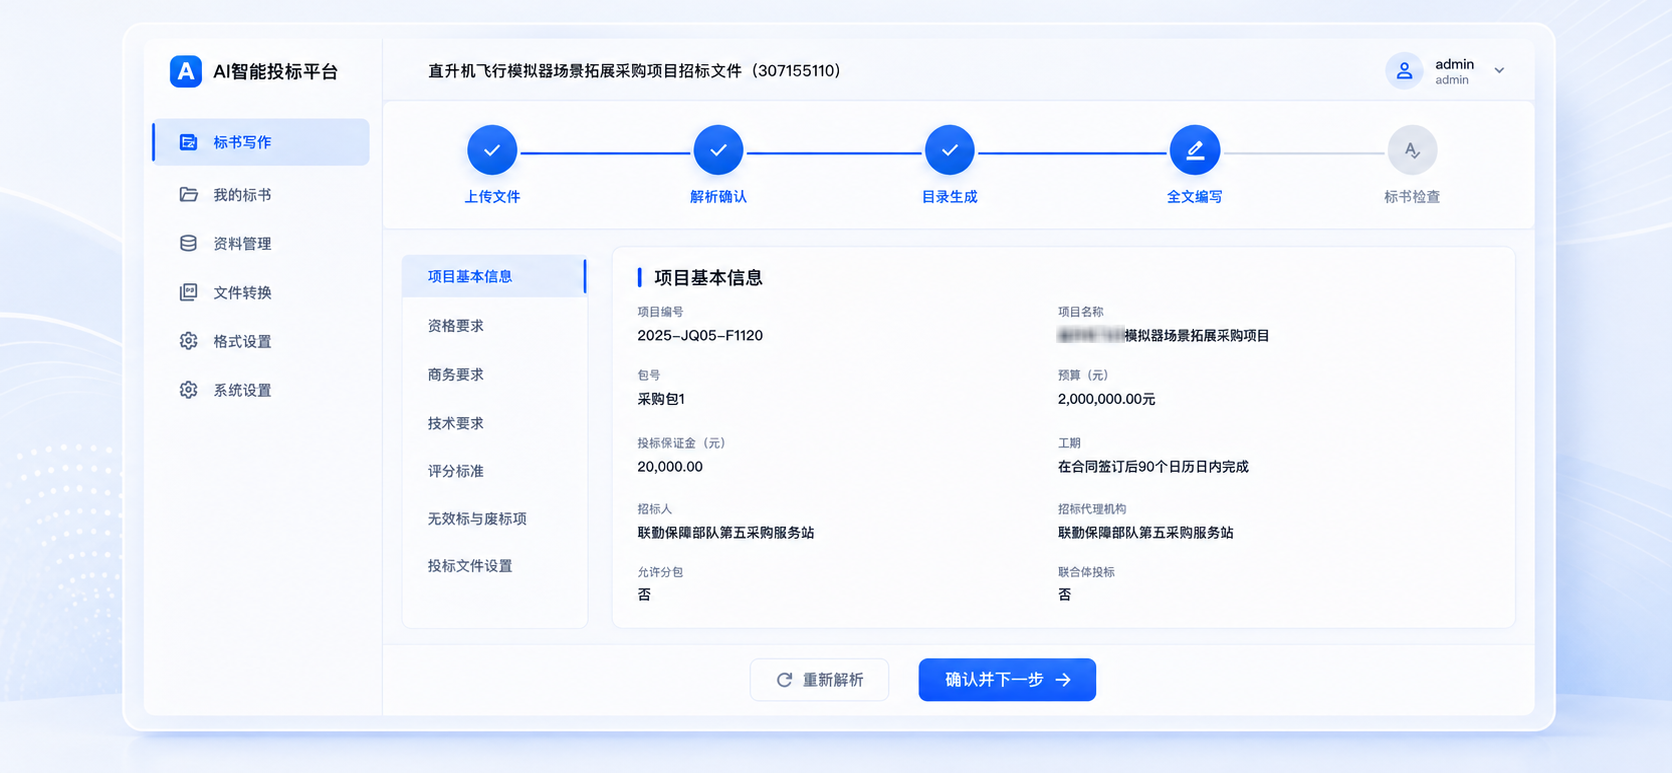Open 标书写作 menu item
Image resolution: width=1672 pixels, height=773 pixels.
point(261,142)
